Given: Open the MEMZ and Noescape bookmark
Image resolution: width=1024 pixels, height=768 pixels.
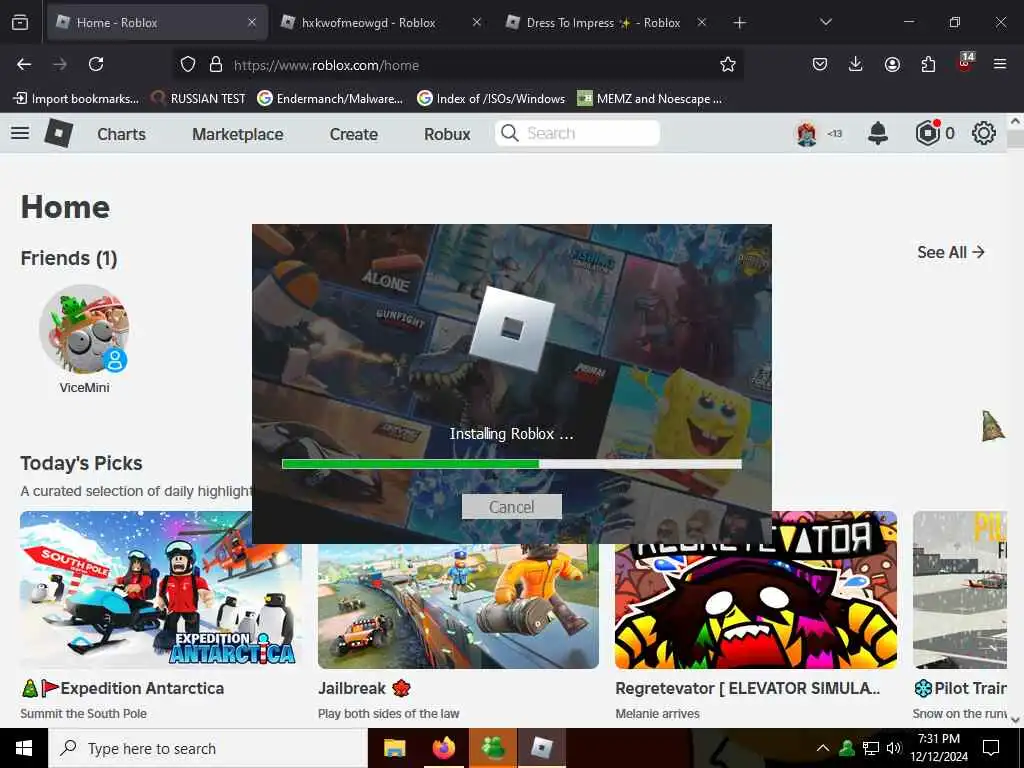Looking at the screenshot, I should [650, 99].
